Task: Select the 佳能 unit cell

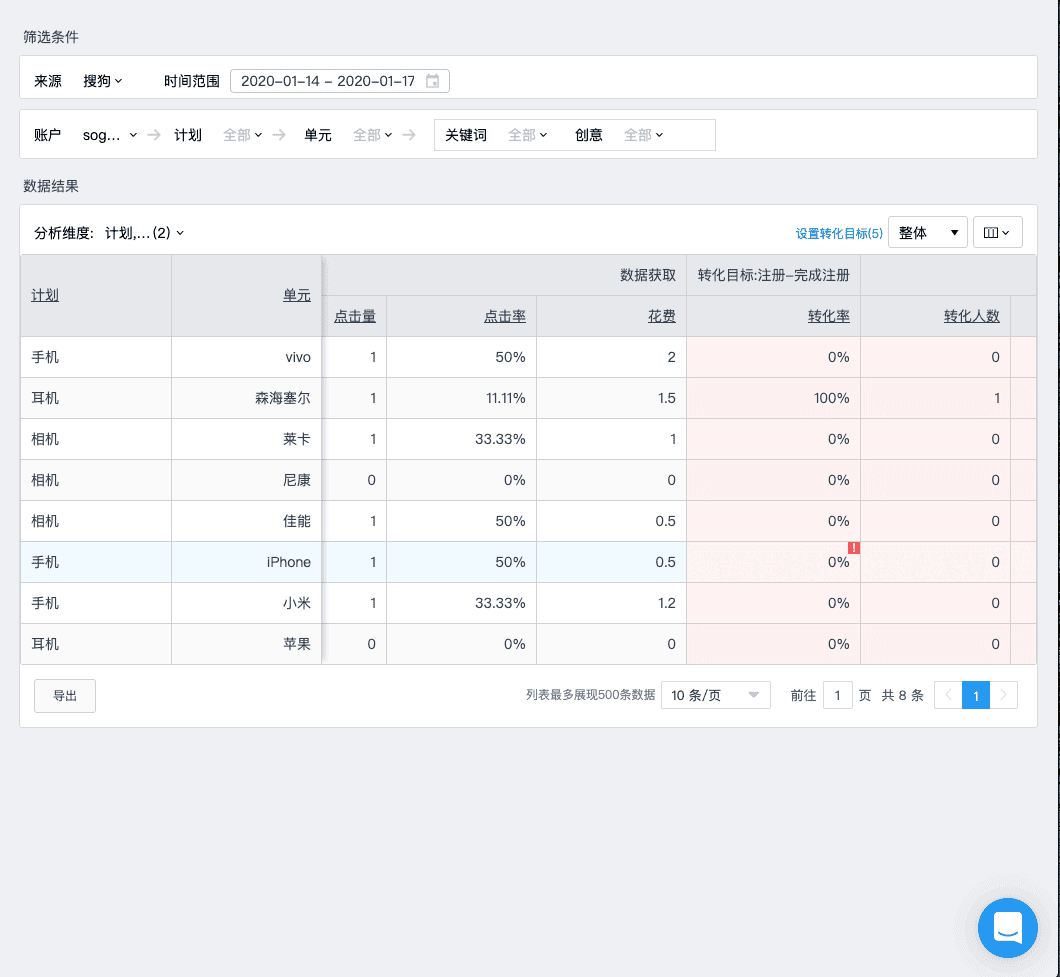Action: tap(247, 521)
